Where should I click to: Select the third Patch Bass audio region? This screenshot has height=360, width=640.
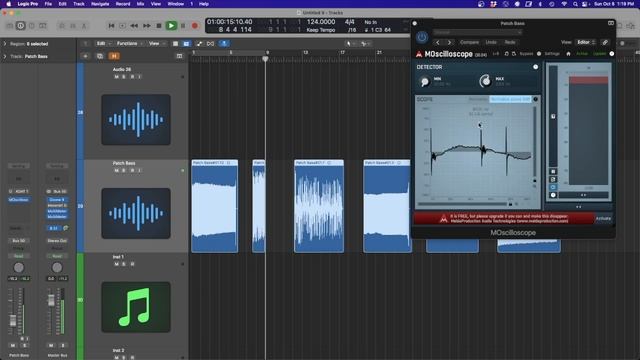click(319, 206)
